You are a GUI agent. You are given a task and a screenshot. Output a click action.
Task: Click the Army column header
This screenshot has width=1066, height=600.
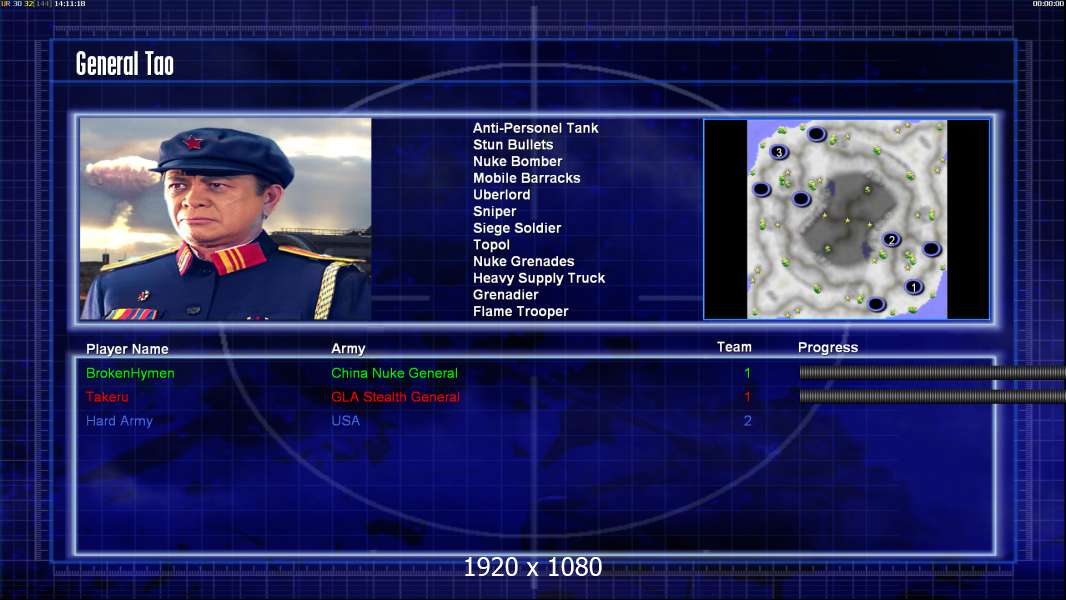(348, 348)
